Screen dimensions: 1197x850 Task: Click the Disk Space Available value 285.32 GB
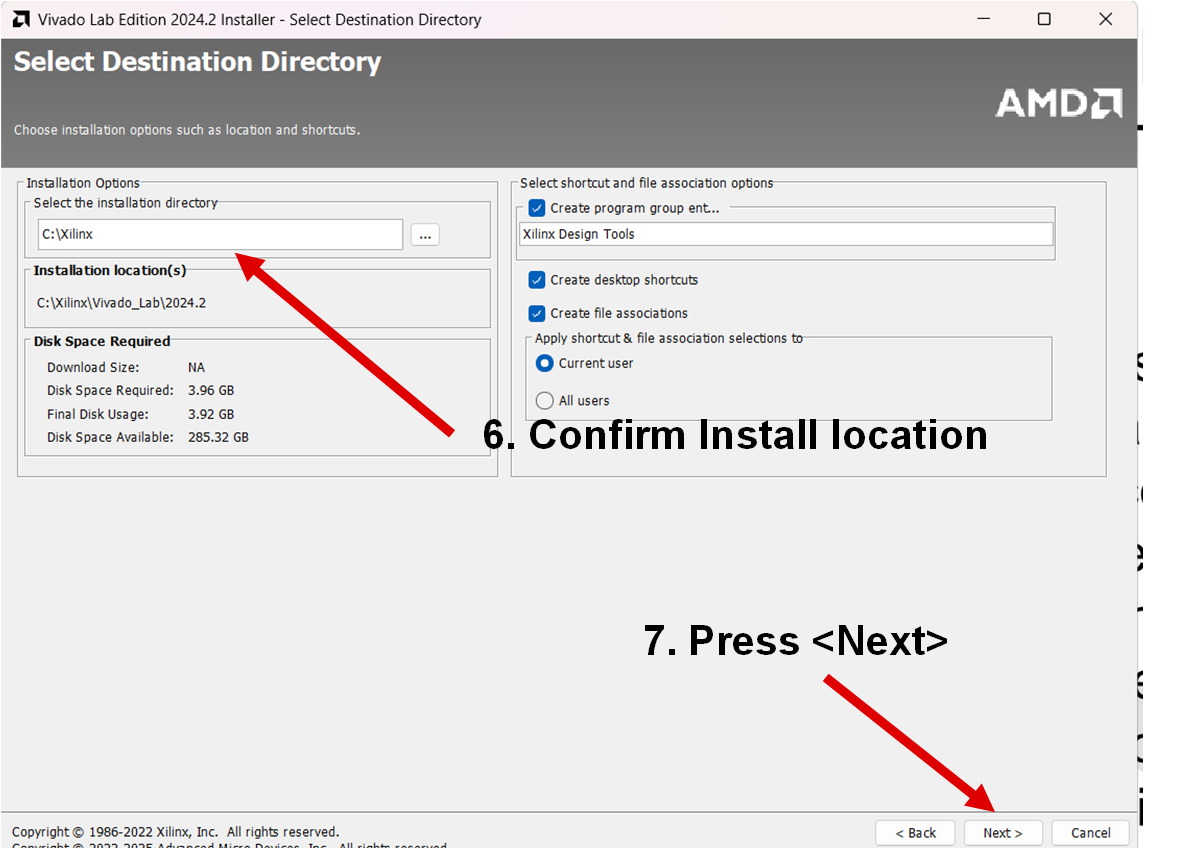[x=218, y=438]
